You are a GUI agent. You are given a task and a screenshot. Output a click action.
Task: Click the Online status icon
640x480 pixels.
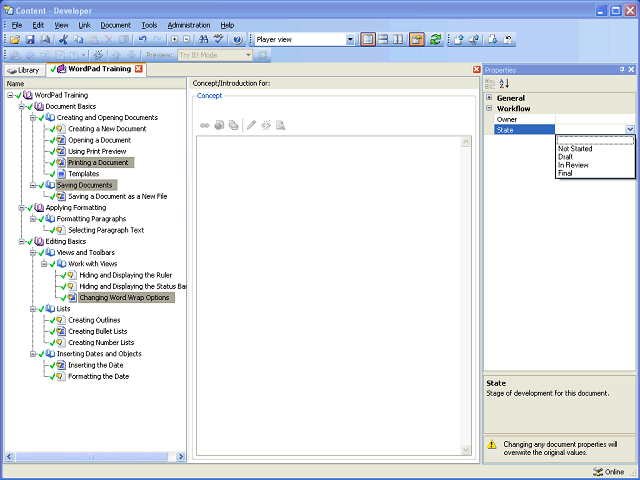click(x=598, y=472)
